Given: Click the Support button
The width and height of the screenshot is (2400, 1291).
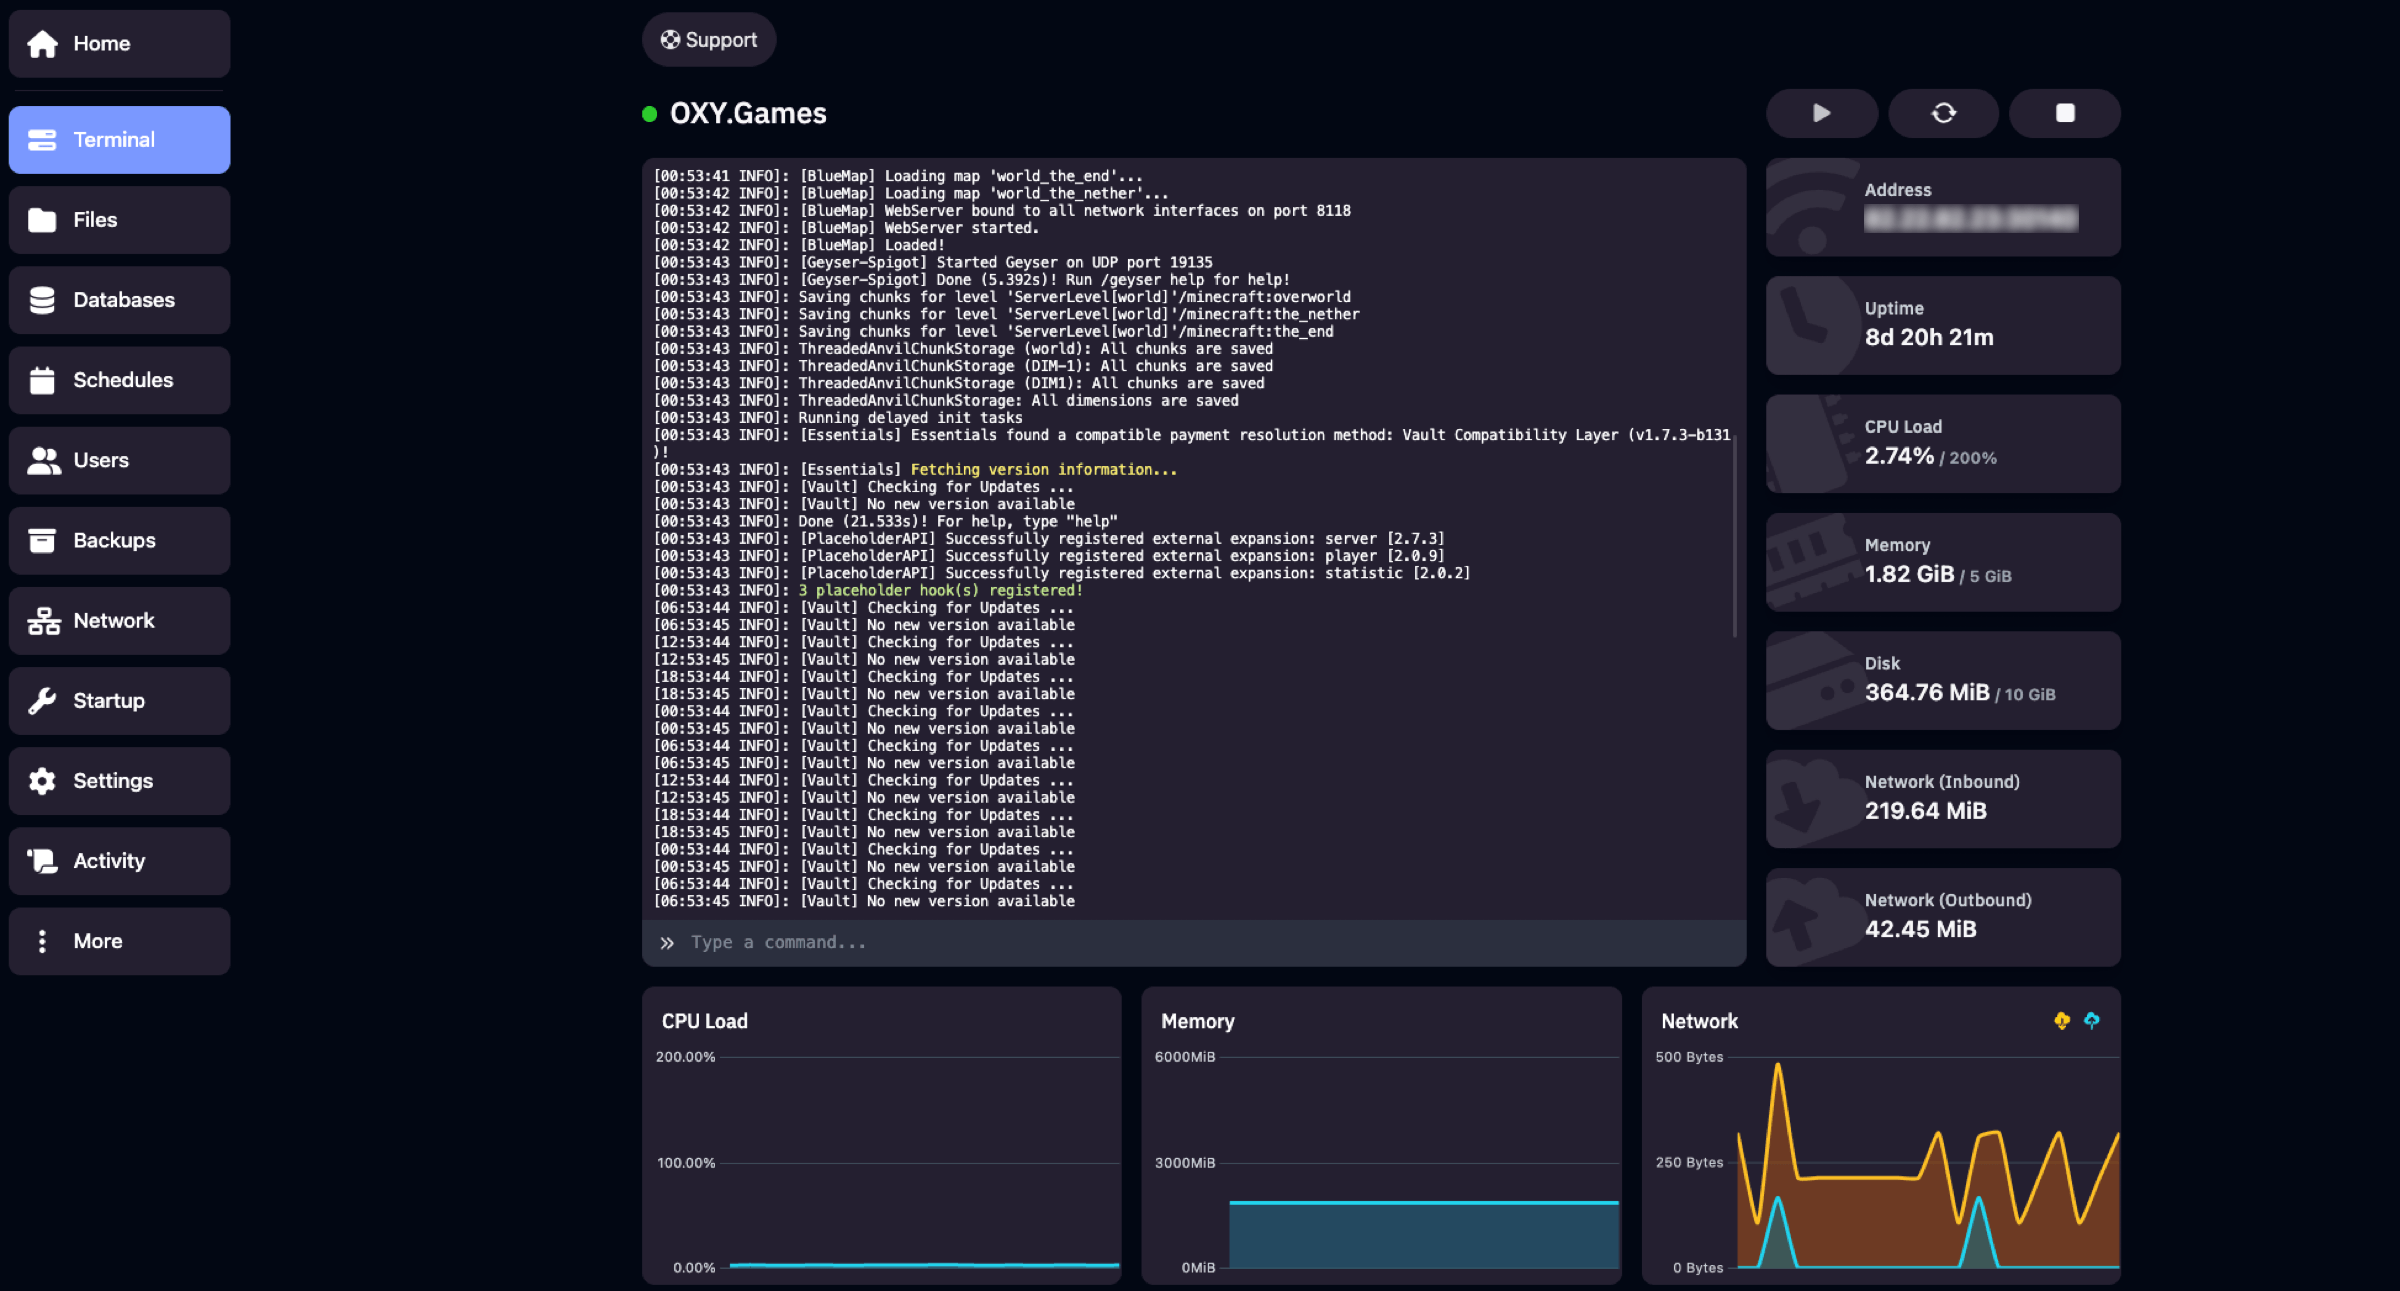Looking at the screenshot, I should tap(709, 40).
